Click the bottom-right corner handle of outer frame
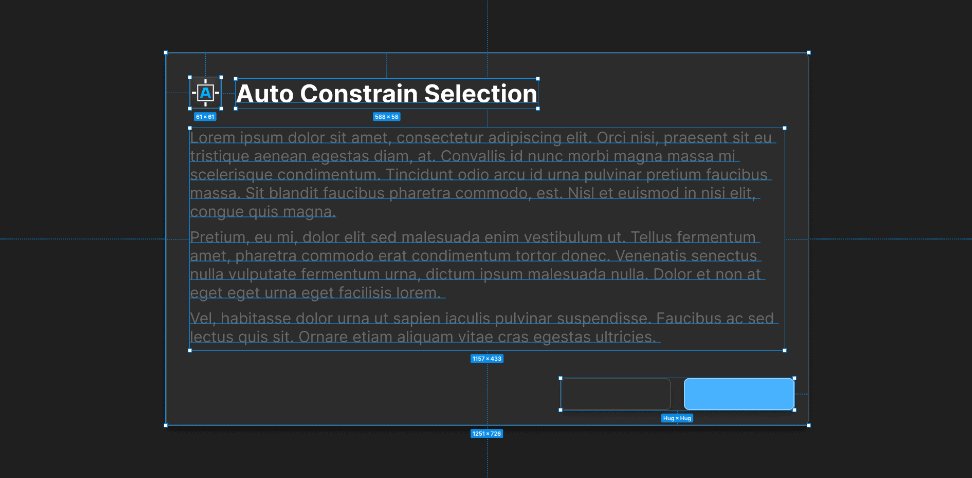Image resolution: width=972 pixels, height=478 pixels. (x=808, y=425)
